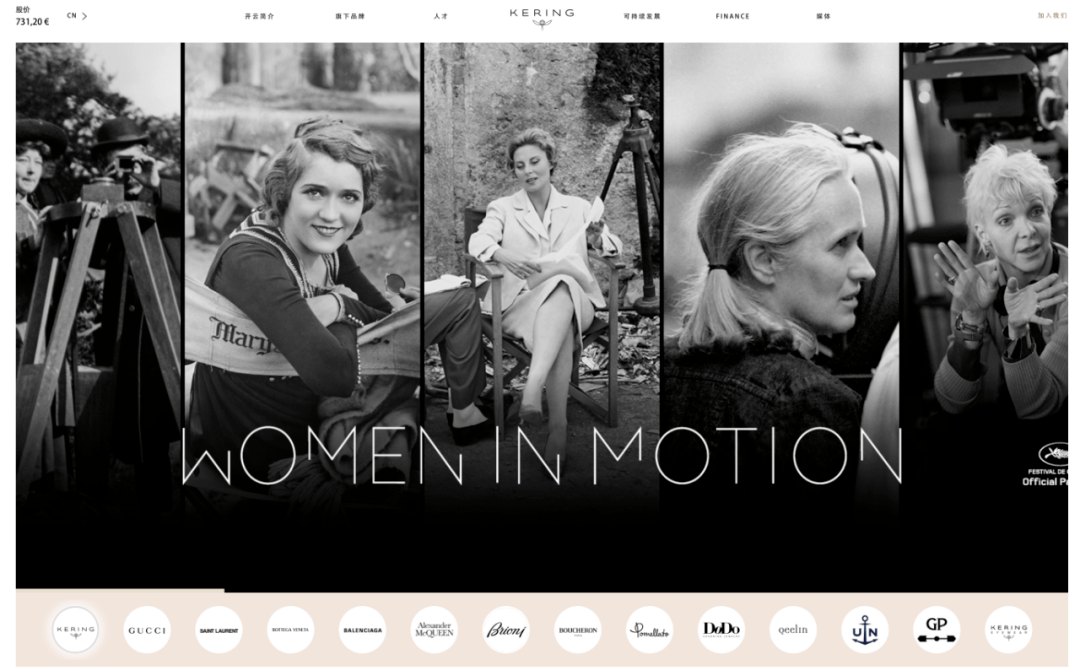Click the 加入我们 link

tap(1051, 16)
